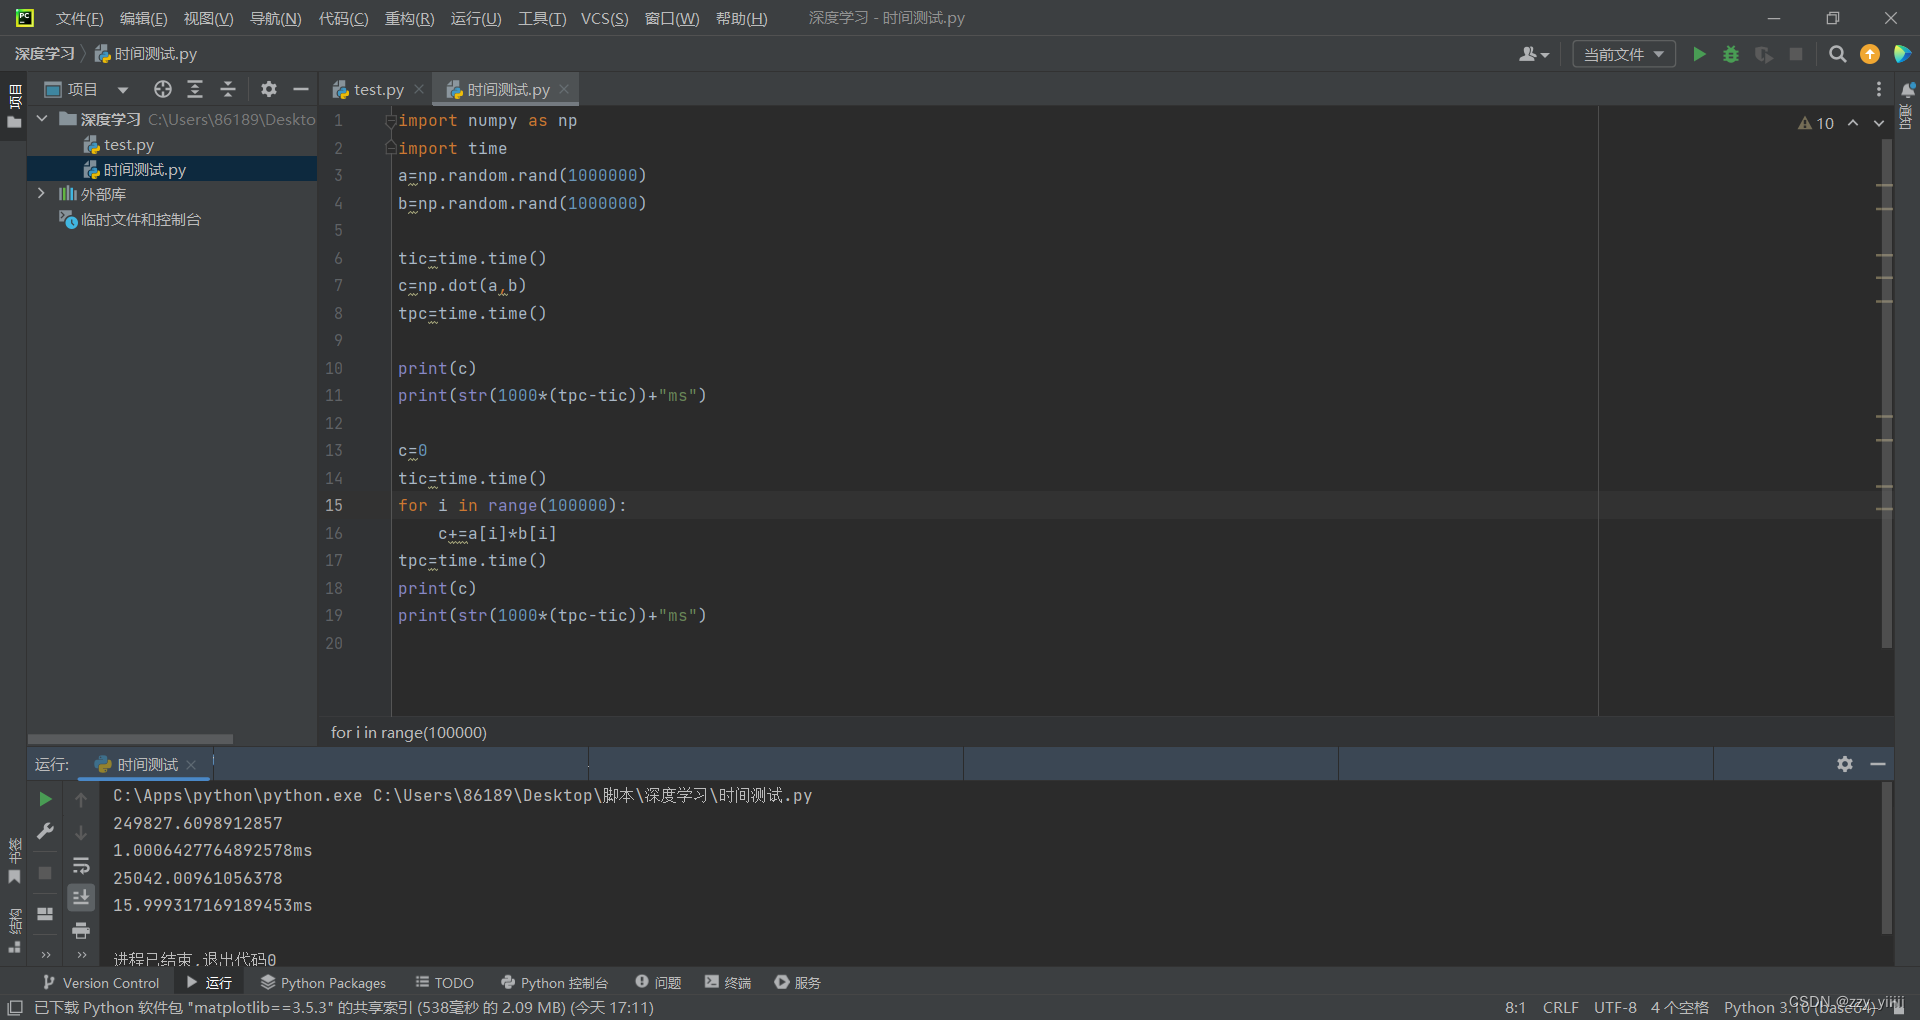Open 终端 tool window
The height and width of the screenshot is (1020, 1920).
tap(727, 983)
